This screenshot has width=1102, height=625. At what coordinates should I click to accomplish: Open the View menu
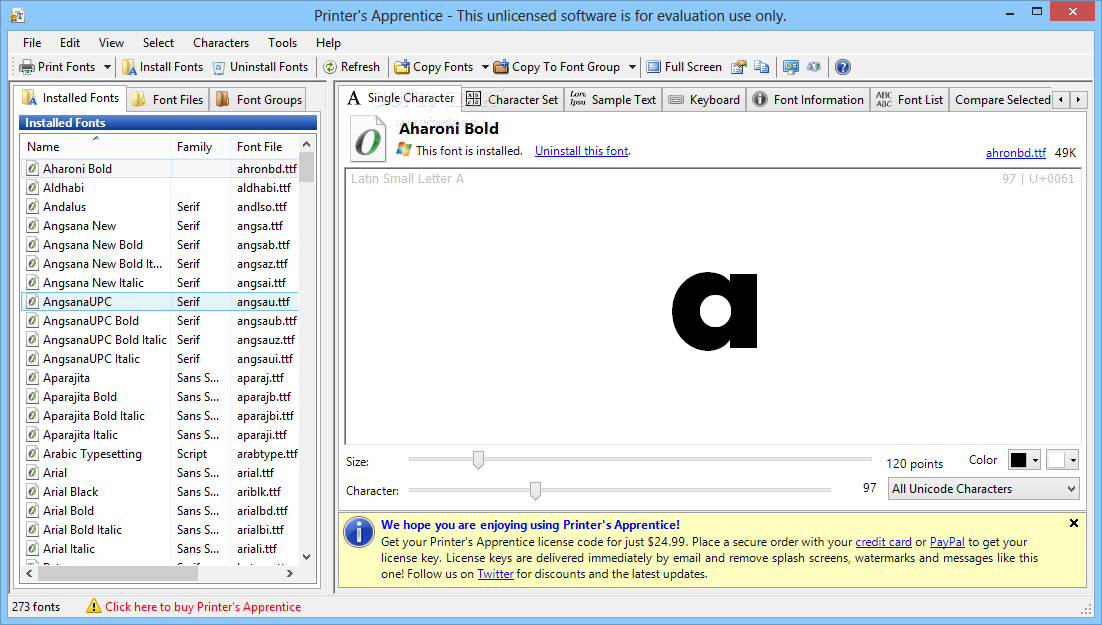click(x=111, y=43)
